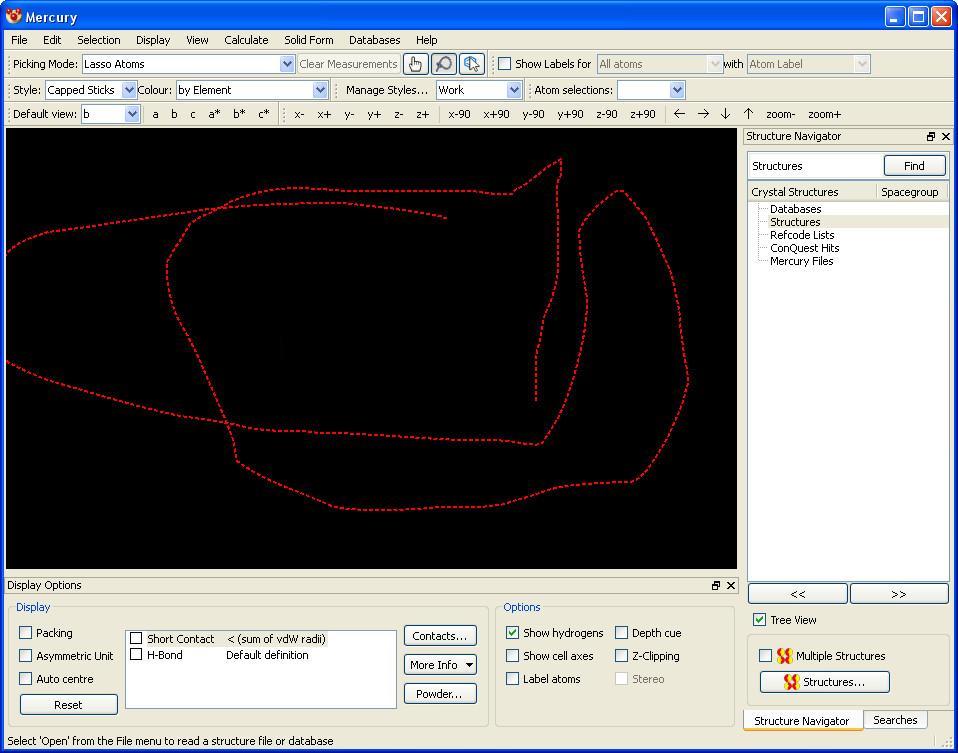
Task: Open the Display menu
Action: [x=153, y=40]
